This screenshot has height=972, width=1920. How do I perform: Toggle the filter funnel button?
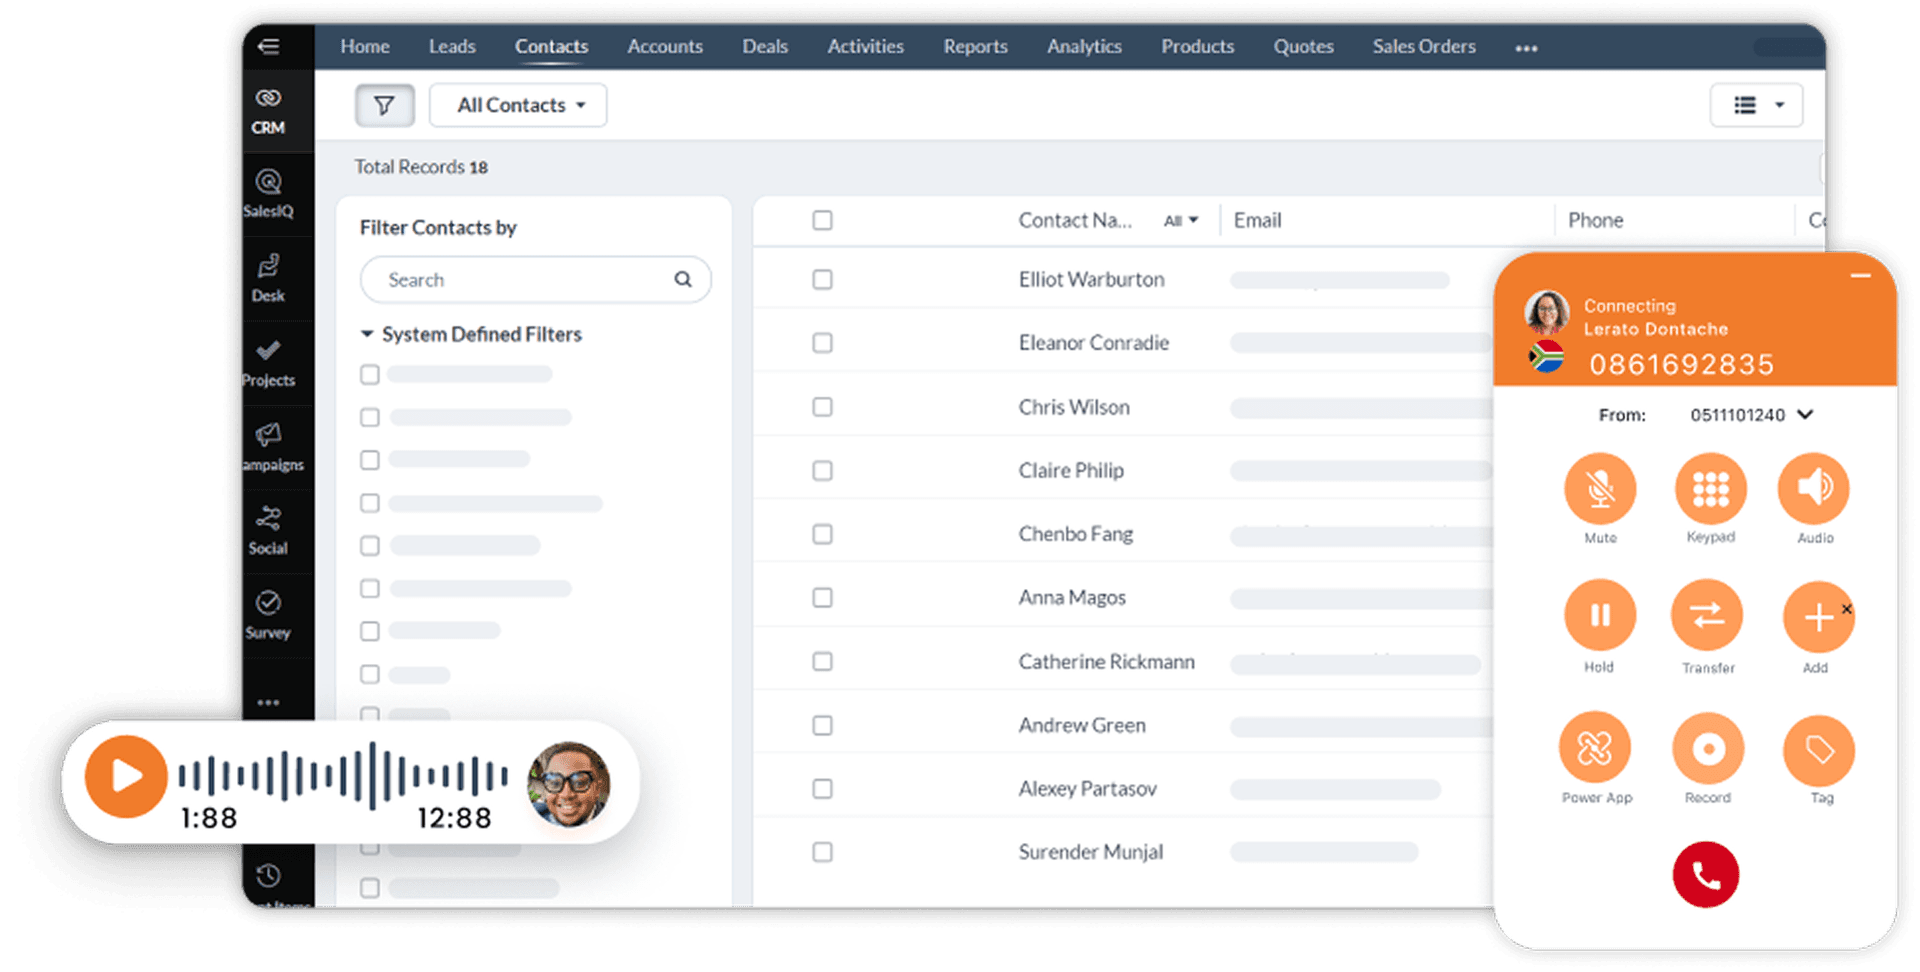click(384, 105)
